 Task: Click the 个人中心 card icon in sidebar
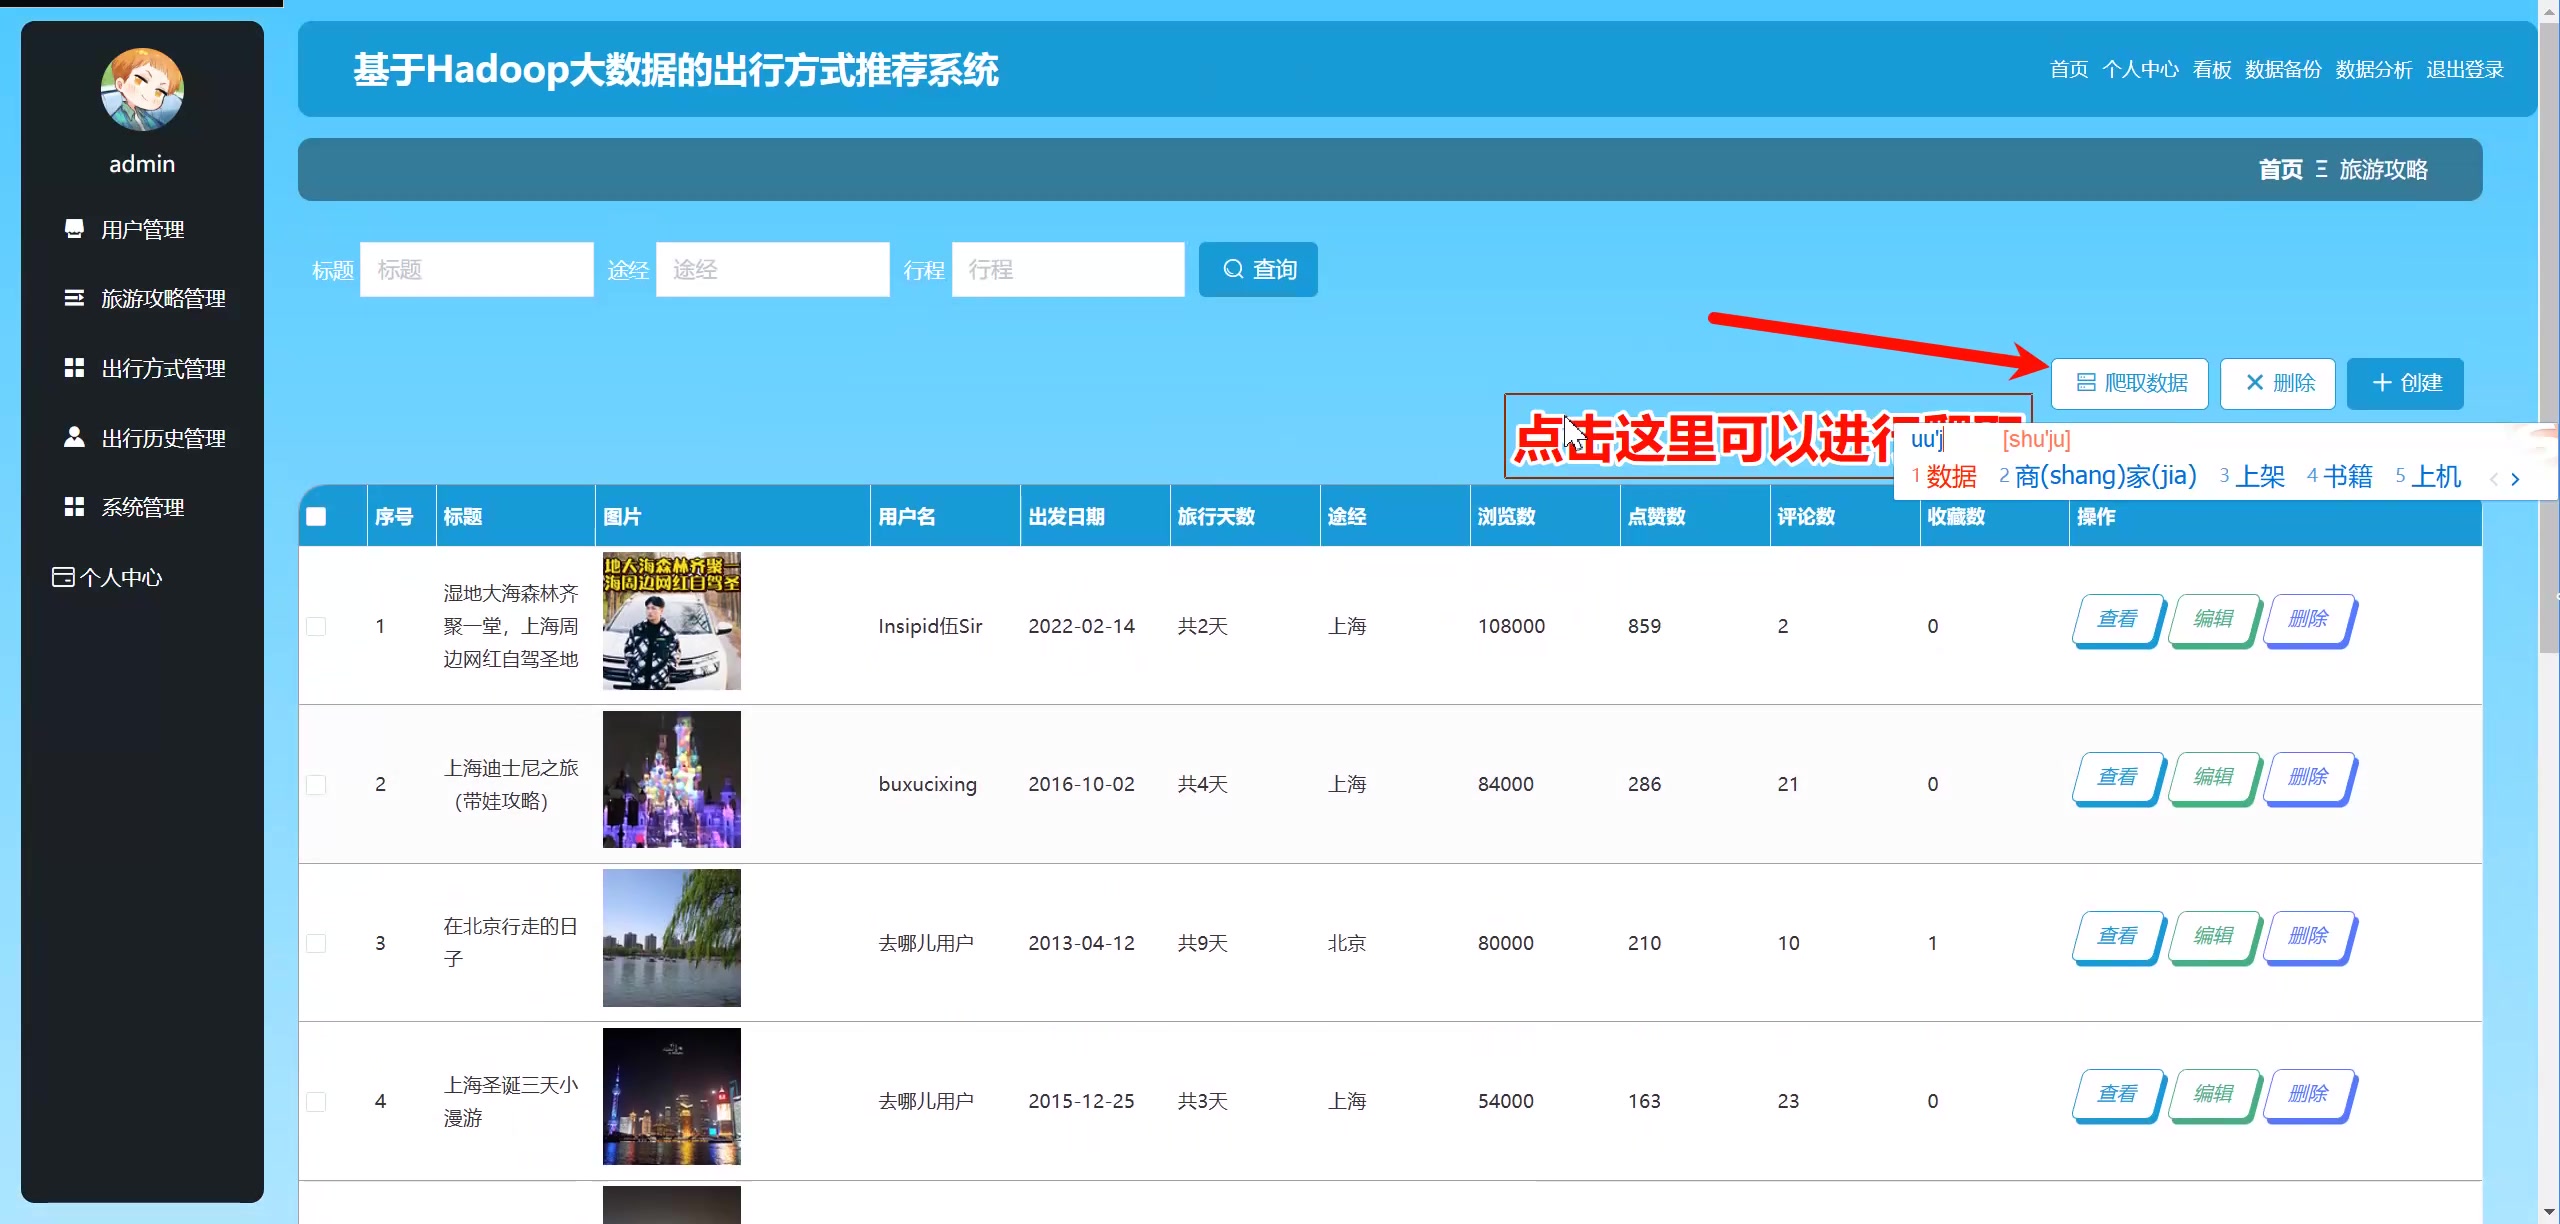(63, 577)
